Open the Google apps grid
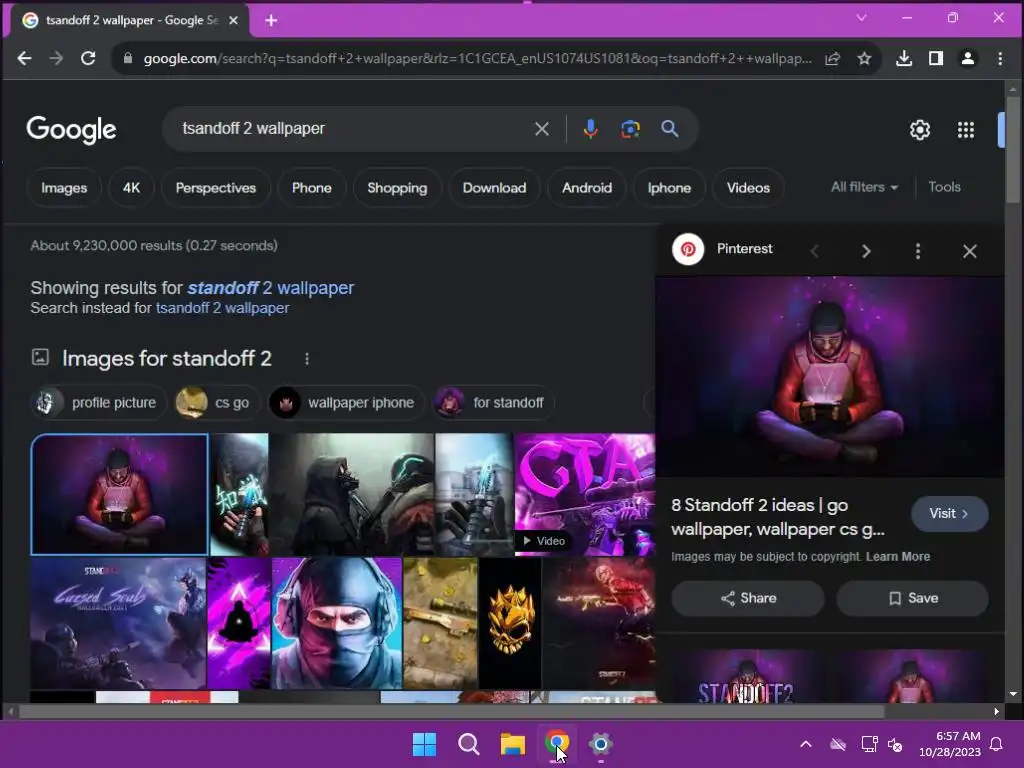This screenshot has height=768, width=1024. coord(965,130)
